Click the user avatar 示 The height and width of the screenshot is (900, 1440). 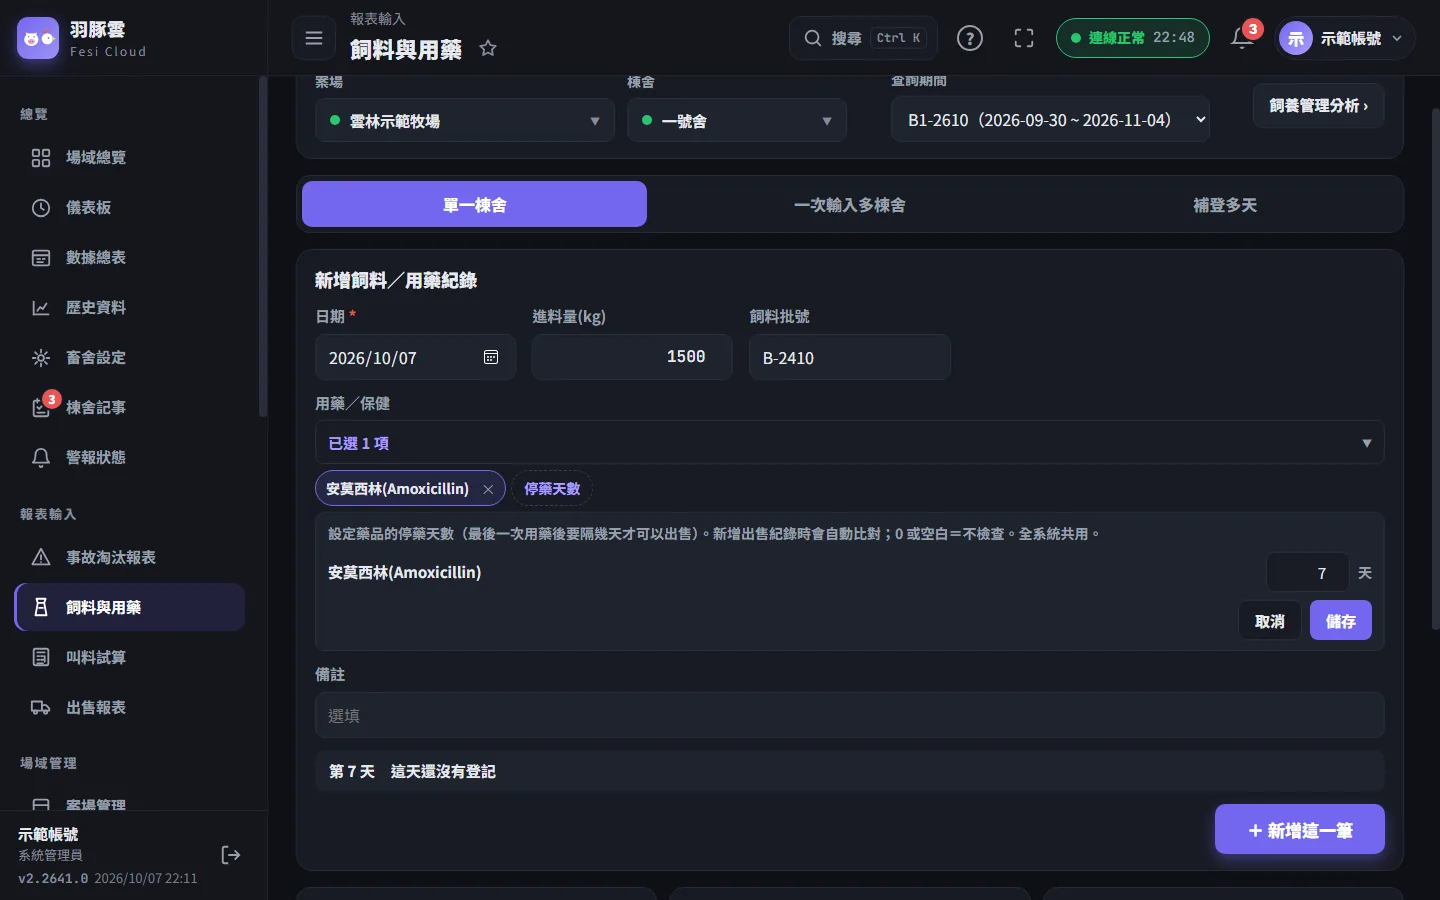[1296, 39]
